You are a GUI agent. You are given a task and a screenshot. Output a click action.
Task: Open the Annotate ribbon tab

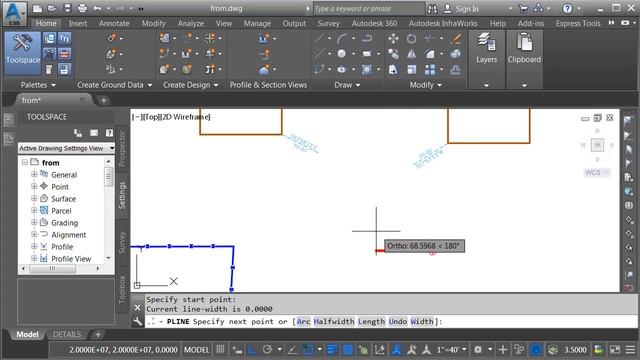click(x=114, y=23)
